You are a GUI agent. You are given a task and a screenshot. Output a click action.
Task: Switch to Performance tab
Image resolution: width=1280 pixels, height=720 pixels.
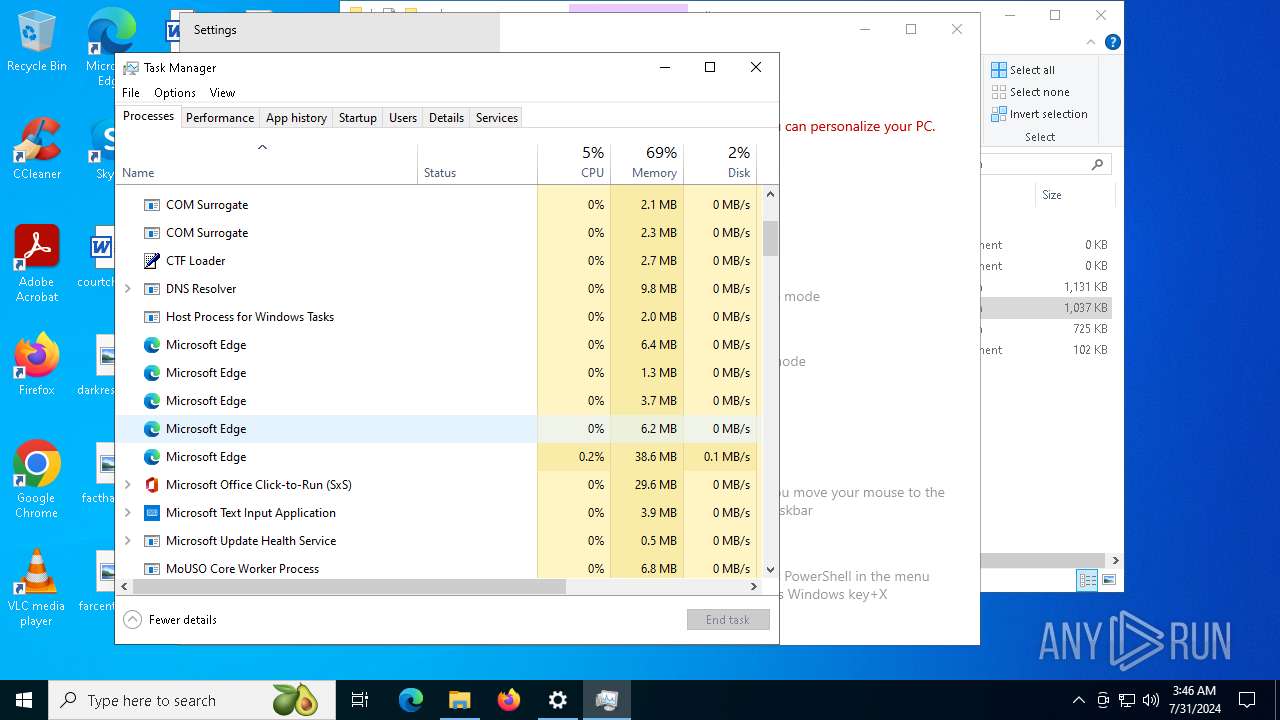[220, 118]
